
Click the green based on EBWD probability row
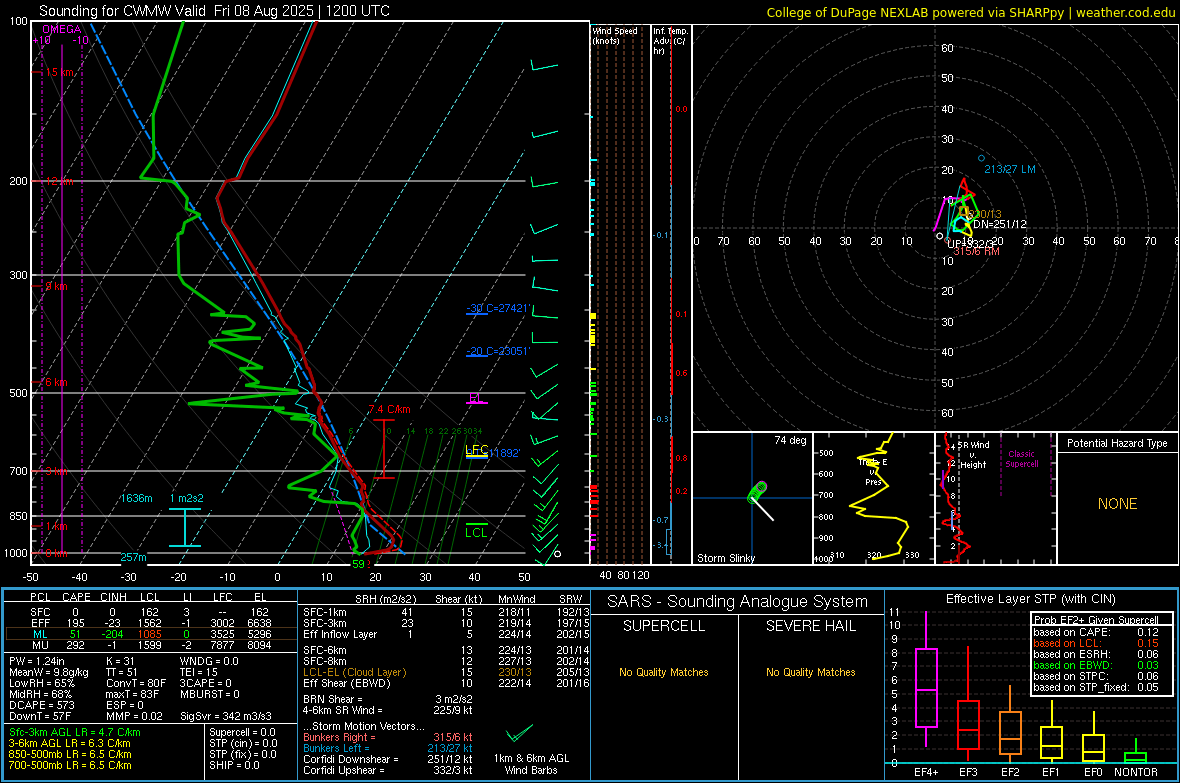(1096, 665)
